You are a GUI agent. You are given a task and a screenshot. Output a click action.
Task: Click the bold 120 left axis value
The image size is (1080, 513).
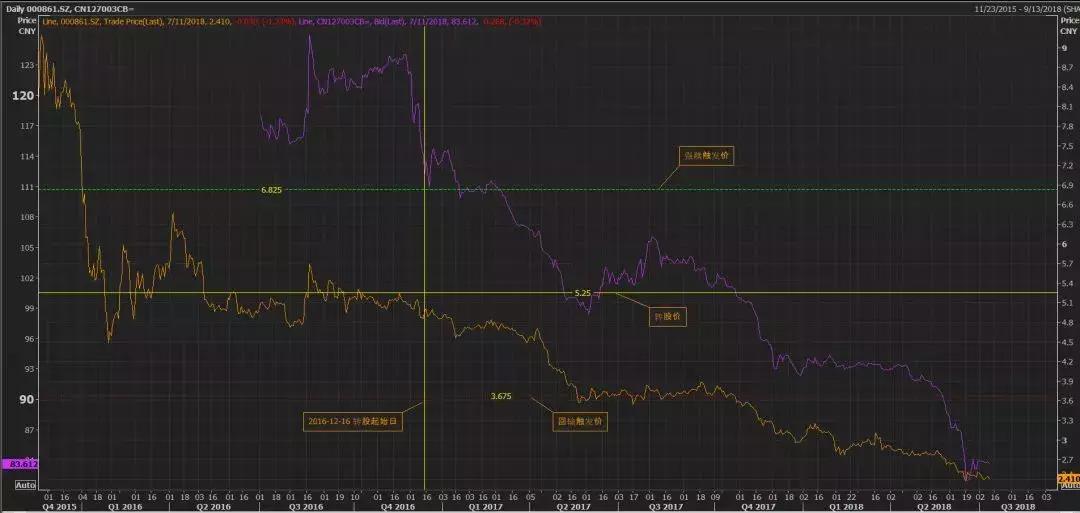point(24,96)
